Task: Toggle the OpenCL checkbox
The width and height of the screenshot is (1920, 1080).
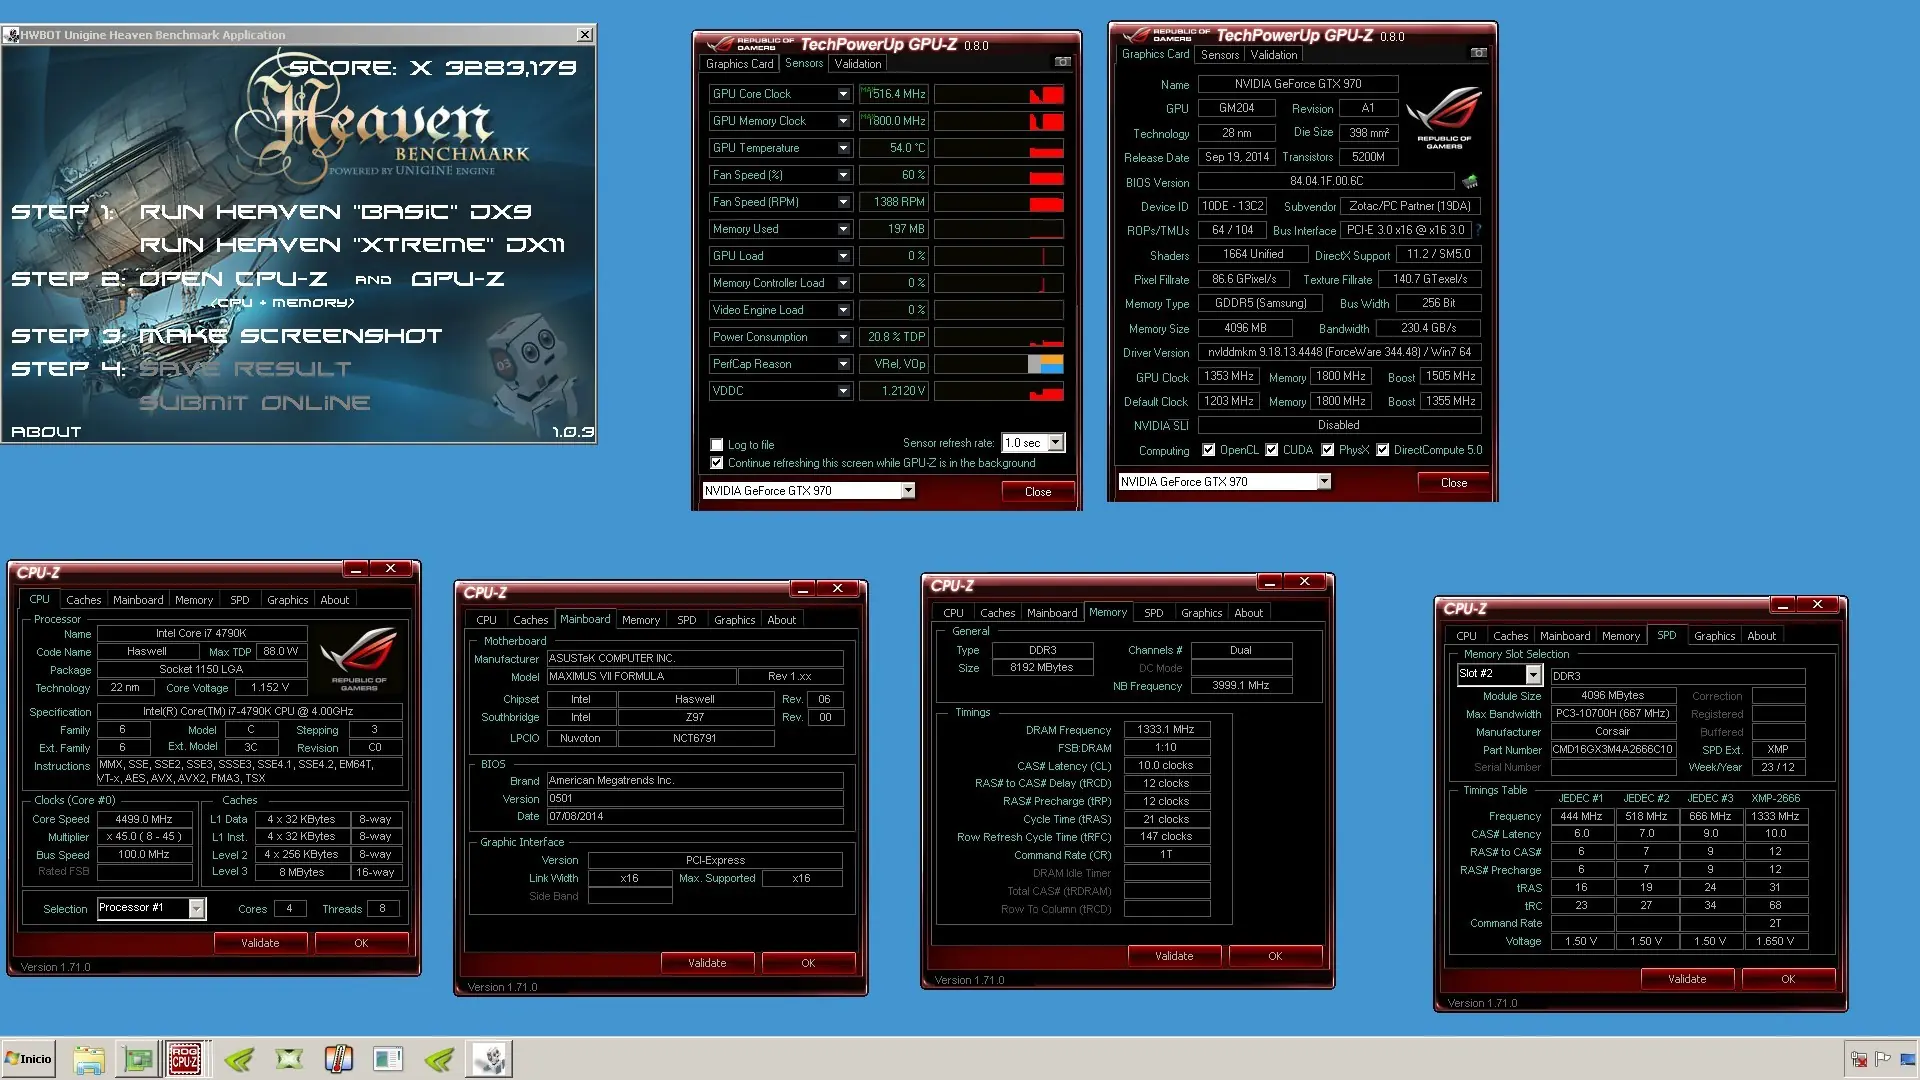Action: tap(1208, 450)
